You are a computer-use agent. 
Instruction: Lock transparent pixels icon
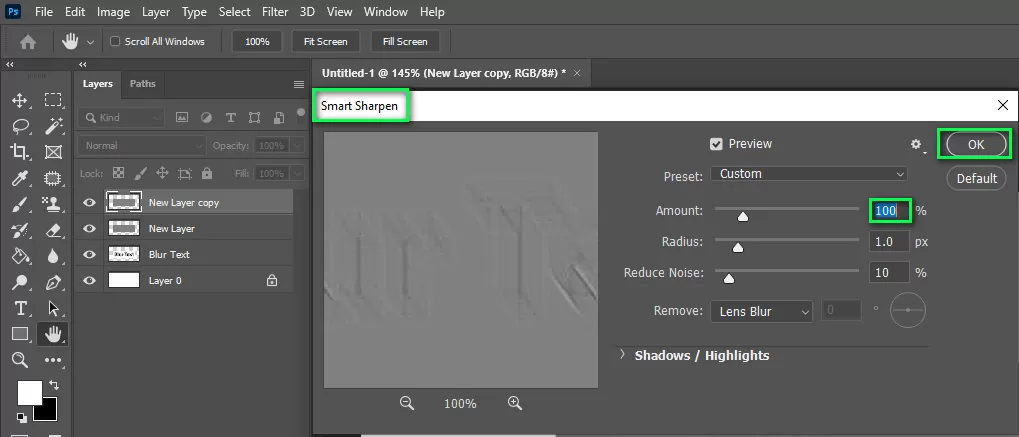[118, 173]
